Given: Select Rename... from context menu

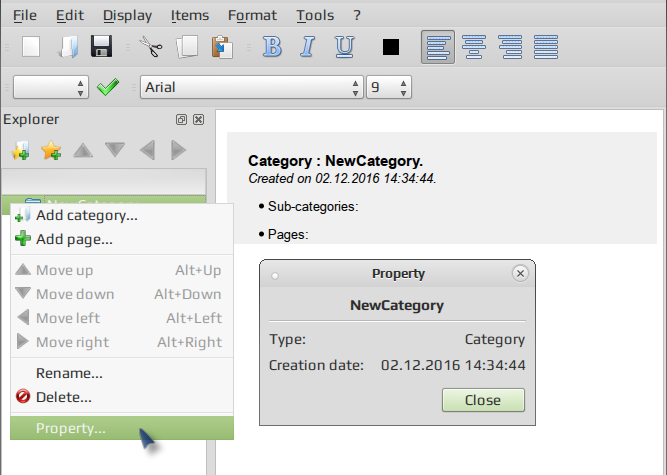Looking at the screenshot, I should (x=122, y=373).
